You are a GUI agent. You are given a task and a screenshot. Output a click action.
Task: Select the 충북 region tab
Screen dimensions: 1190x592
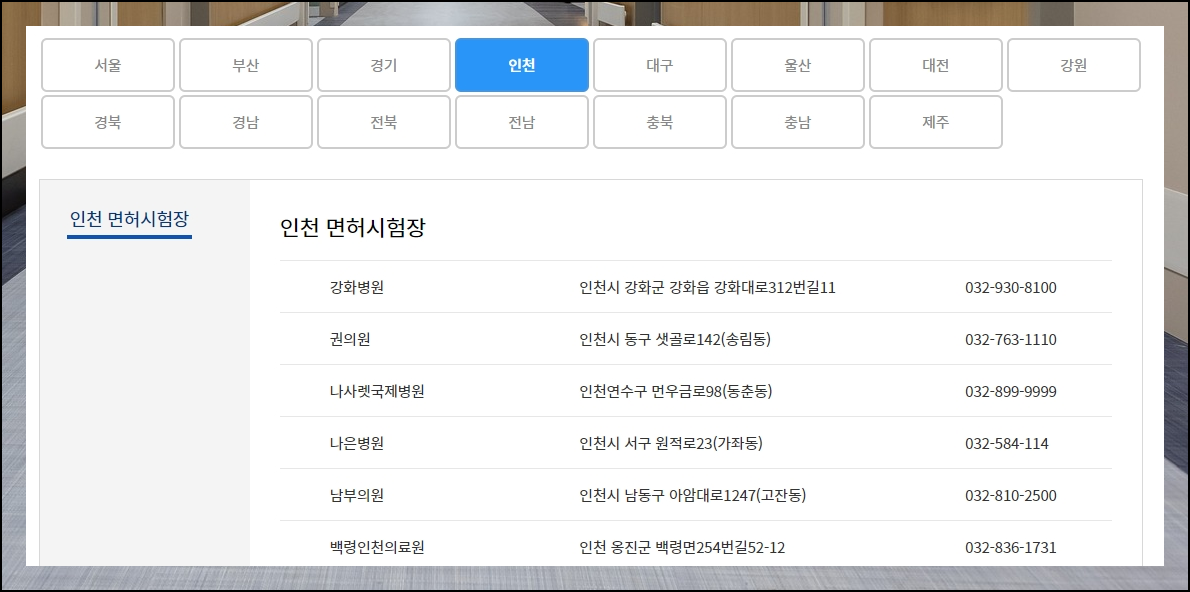[660, 122]
